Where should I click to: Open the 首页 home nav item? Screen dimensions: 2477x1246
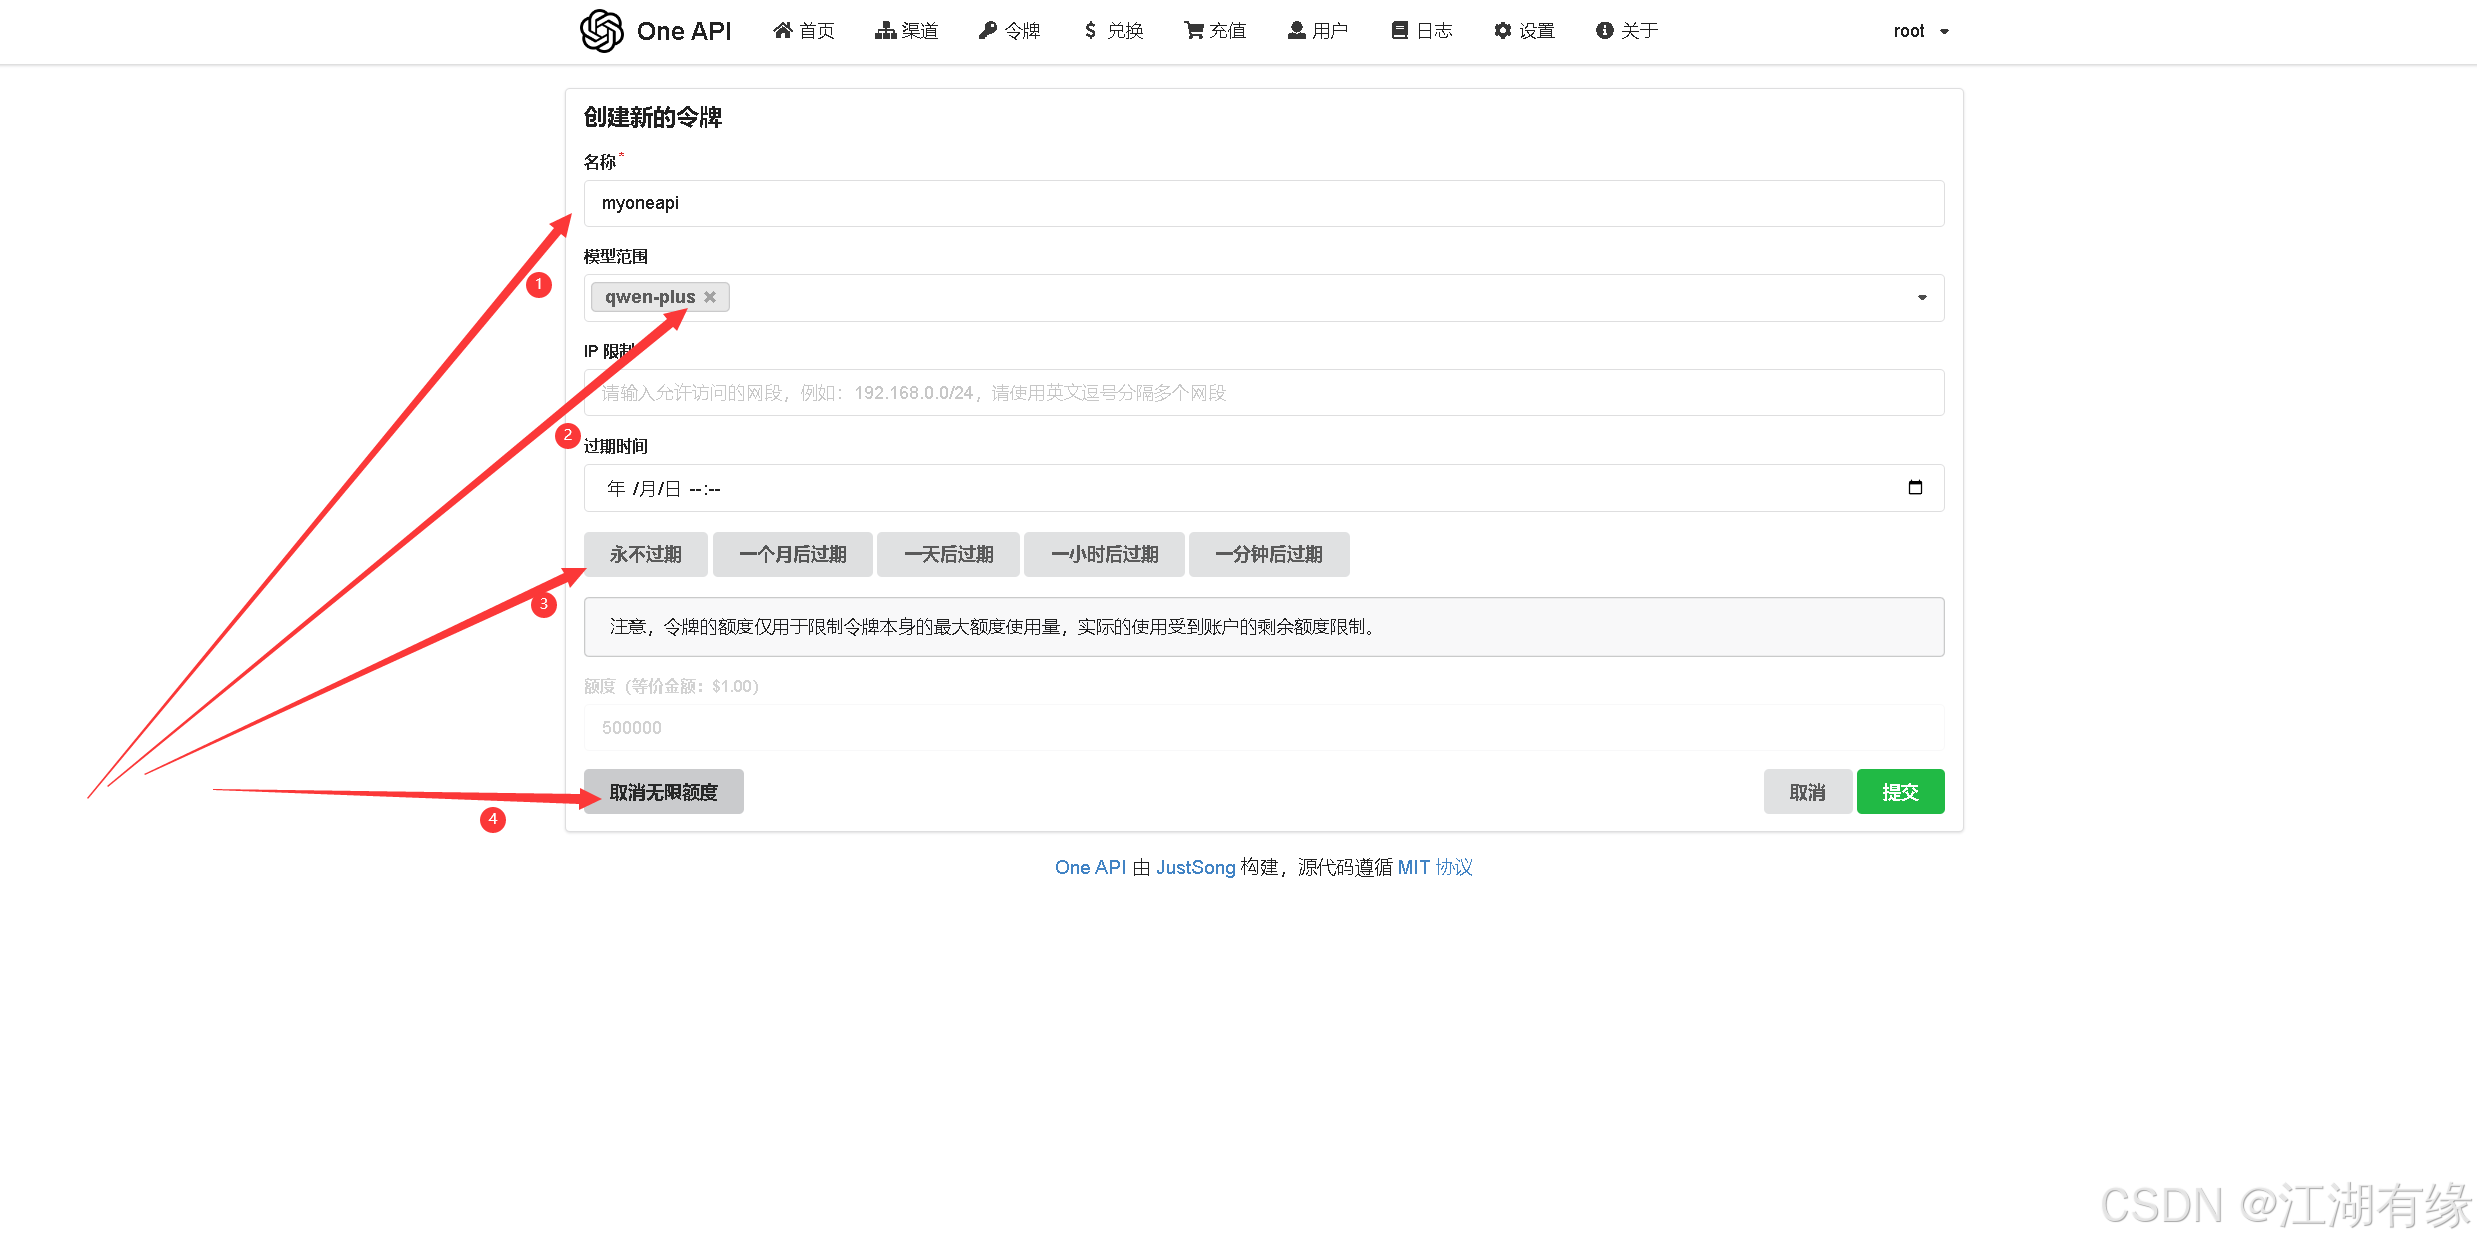point(803,31)
